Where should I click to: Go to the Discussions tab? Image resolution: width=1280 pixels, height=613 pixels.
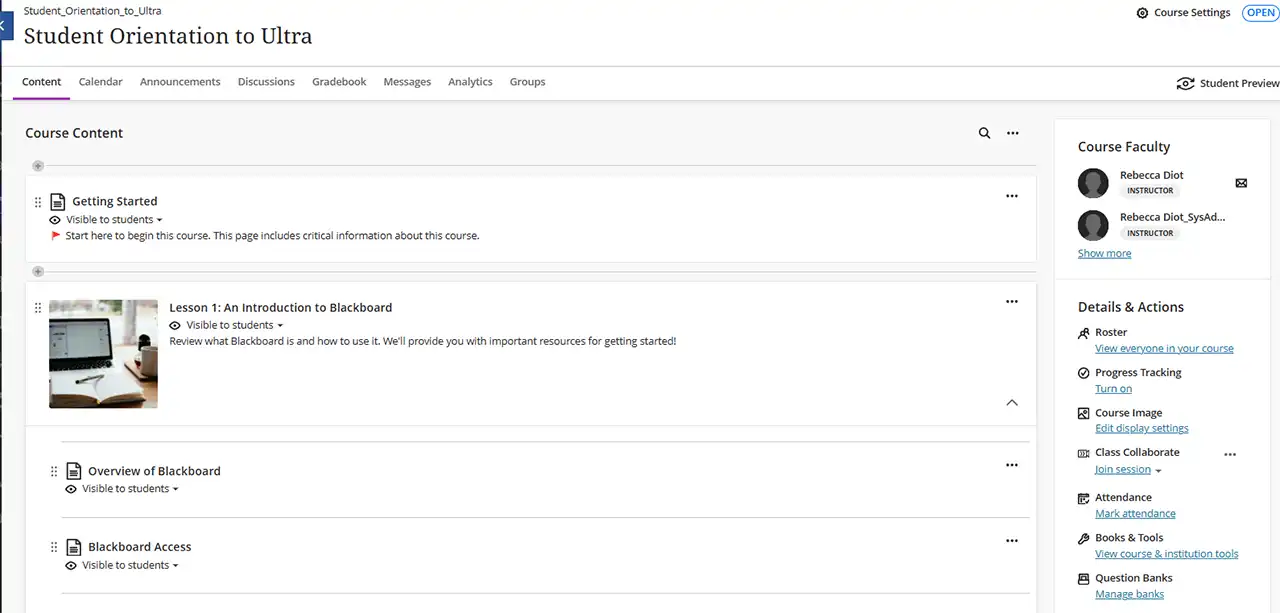click(x=266, y=82)
